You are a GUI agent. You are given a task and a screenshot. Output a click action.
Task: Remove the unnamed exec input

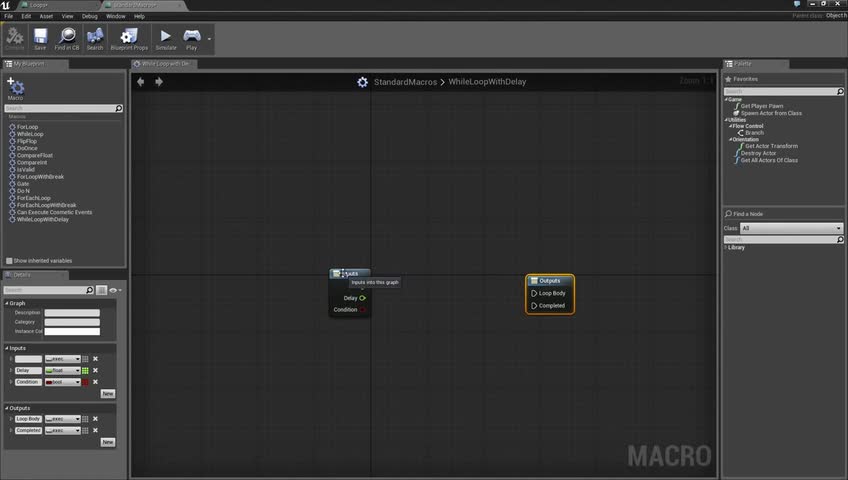95,359
